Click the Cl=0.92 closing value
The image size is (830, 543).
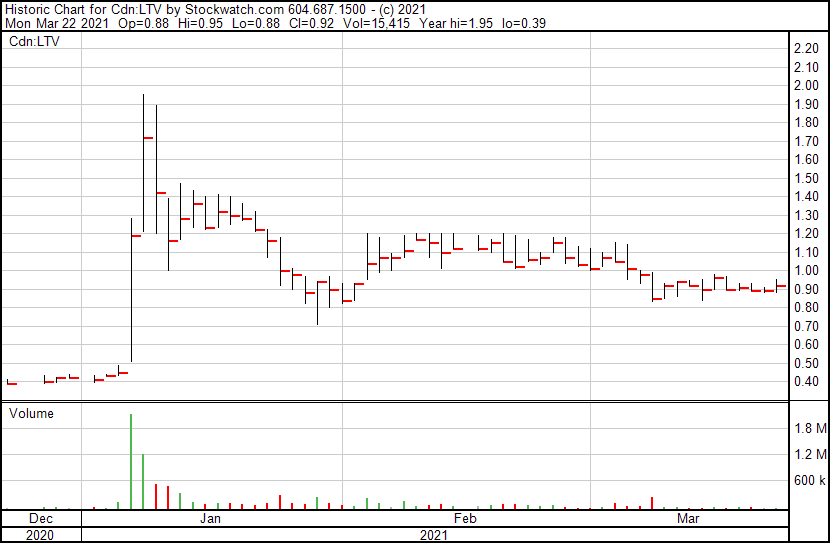coord(311,23)
